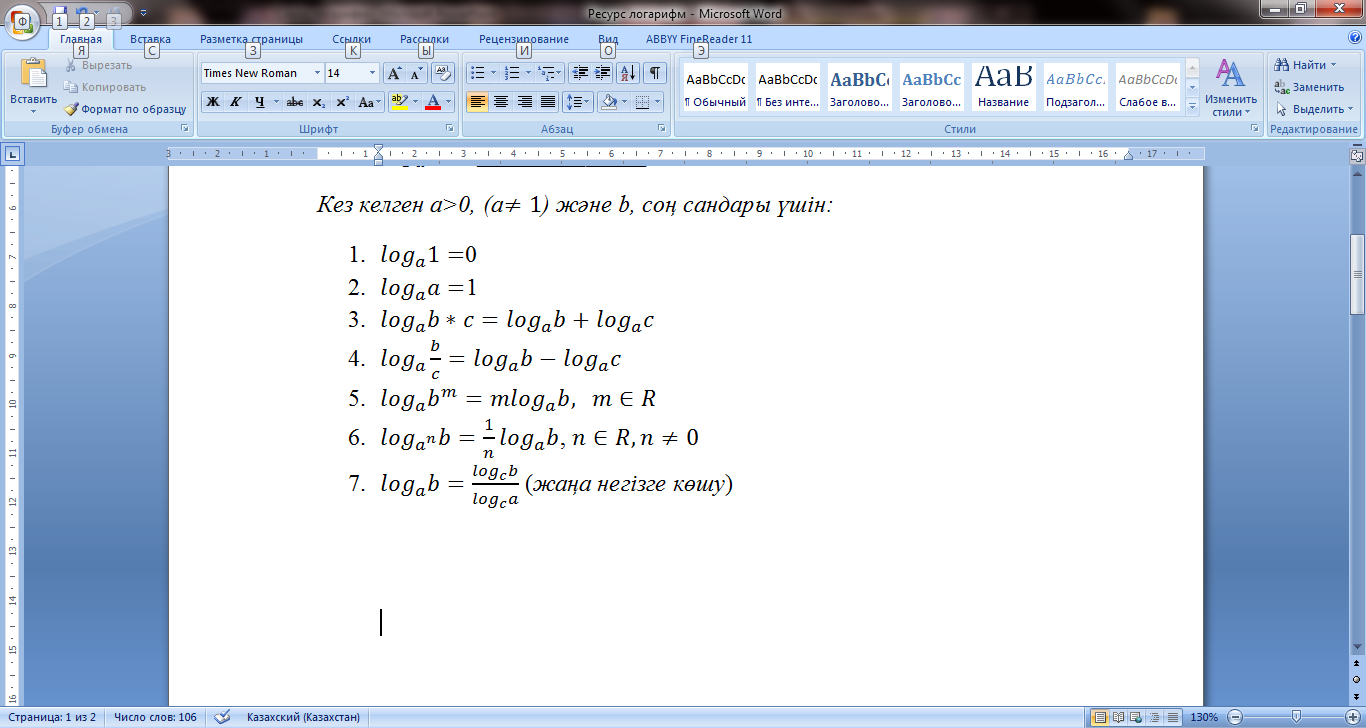Set paragraph alignment to justified

pyautogui.click(x=547, y=102)
